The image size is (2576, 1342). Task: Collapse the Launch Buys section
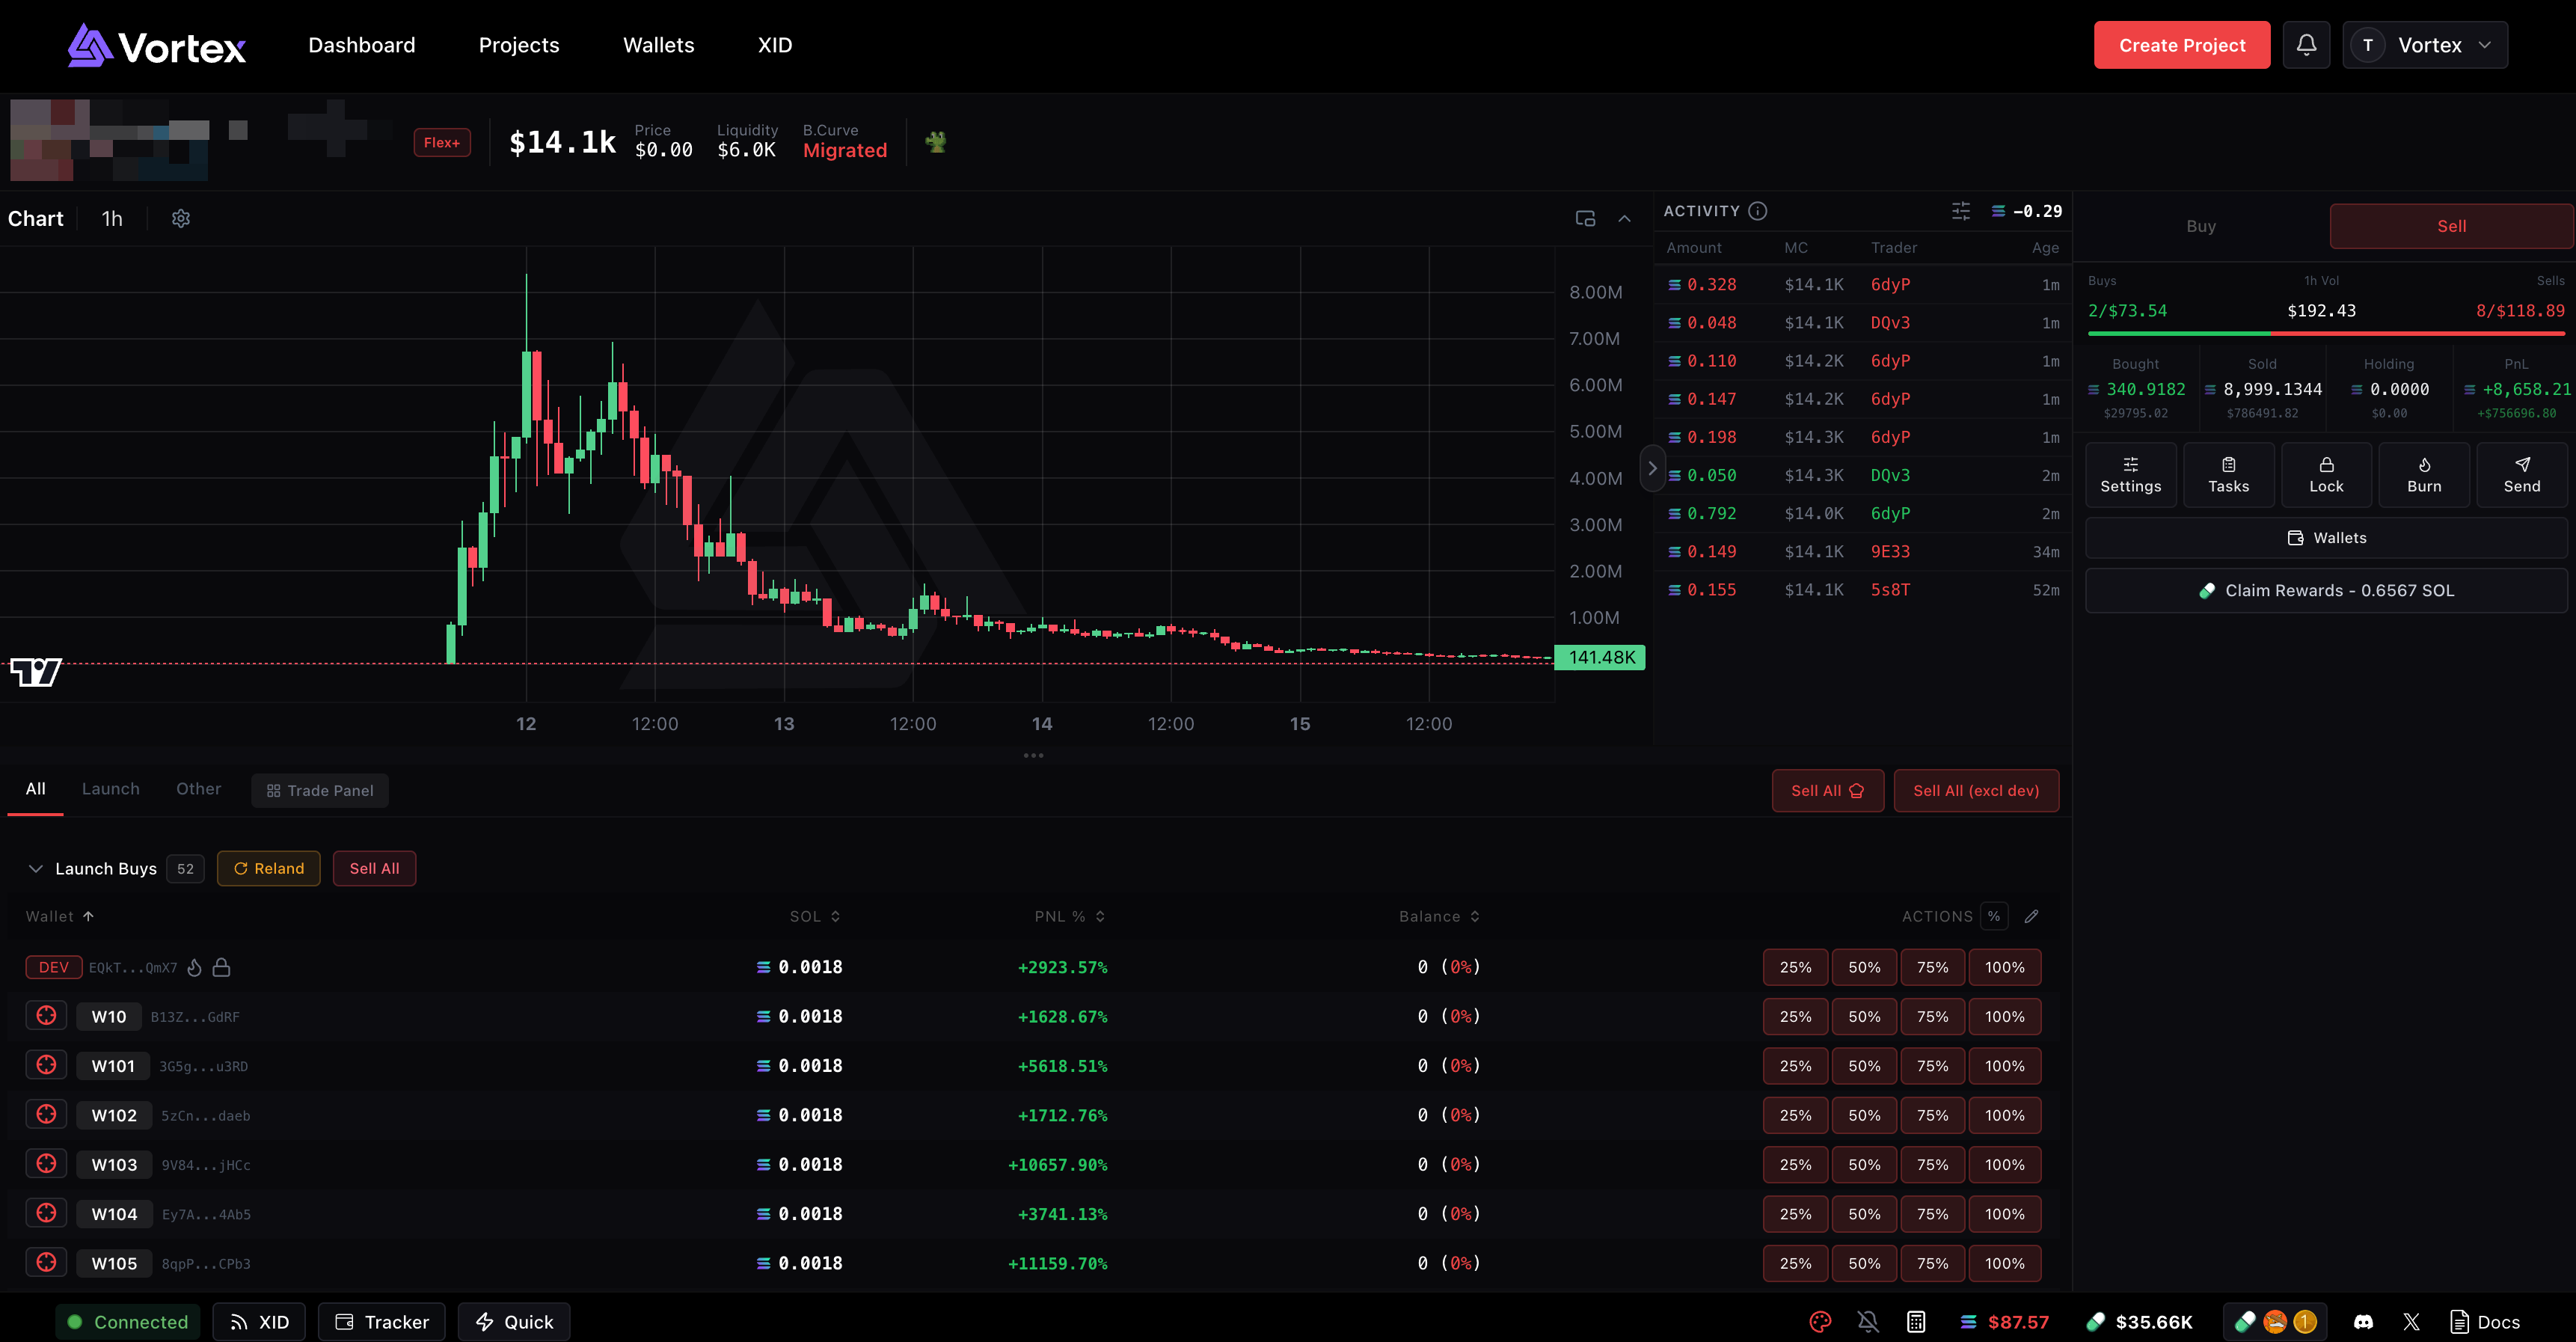pos(36,868)
